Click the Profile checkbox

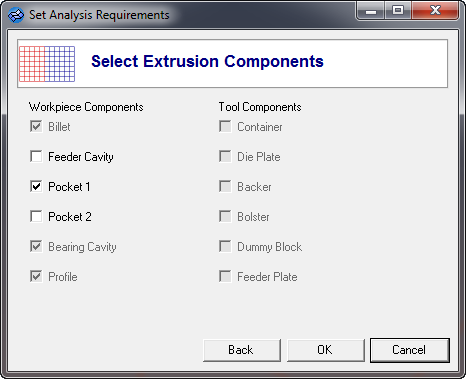tap(36, 276)
